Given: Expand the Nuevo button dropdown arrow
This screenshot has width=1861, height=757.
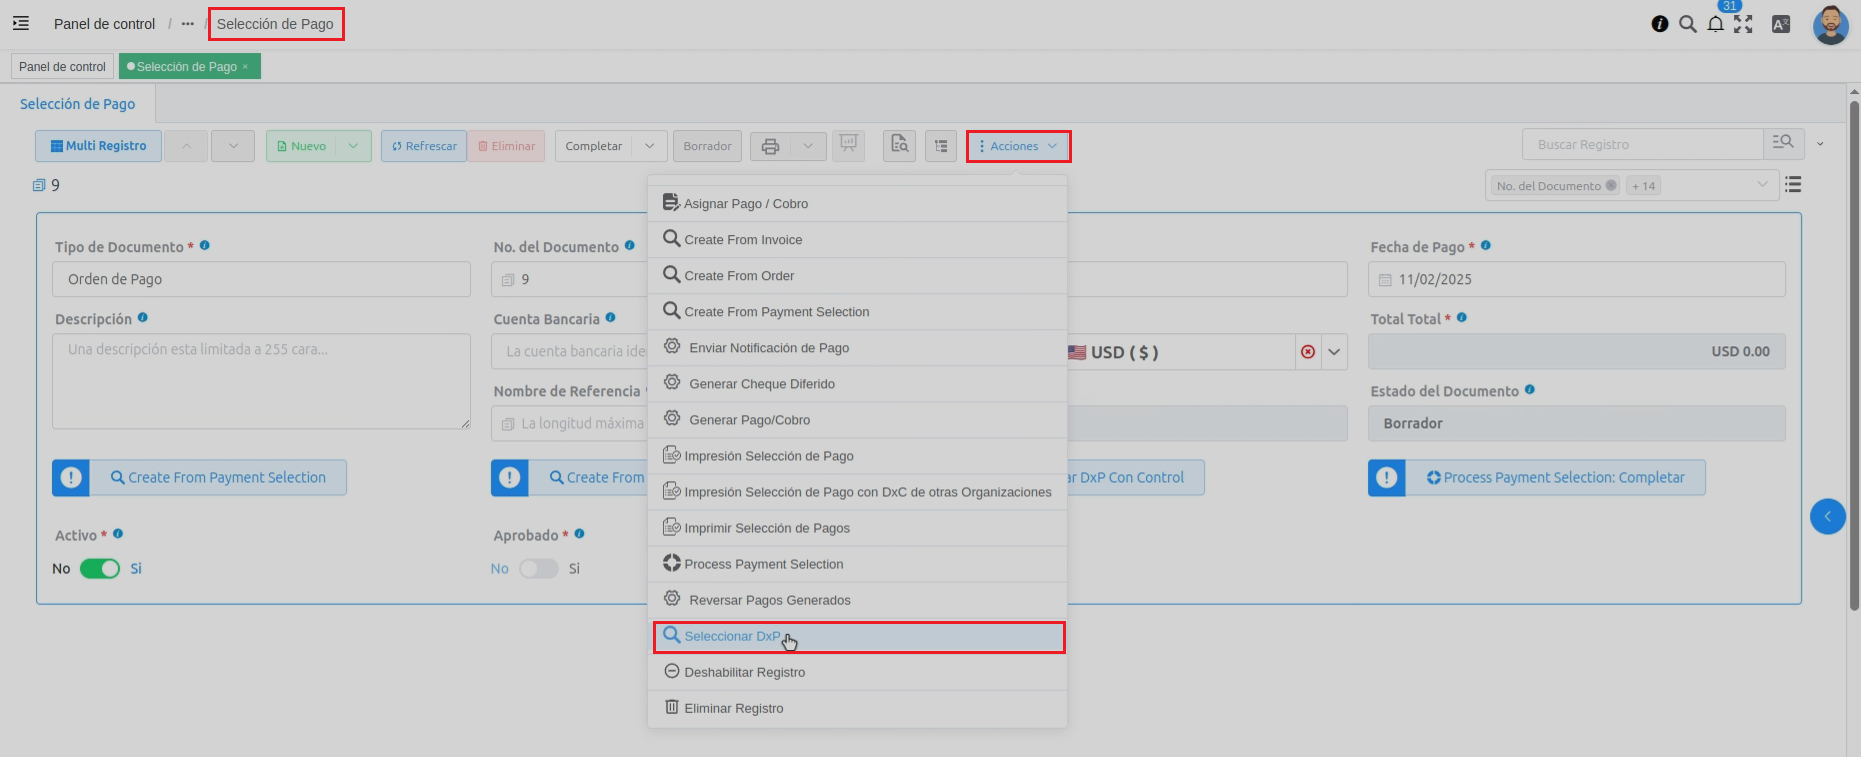Looking at the screenshot, I should pos(353,146).
